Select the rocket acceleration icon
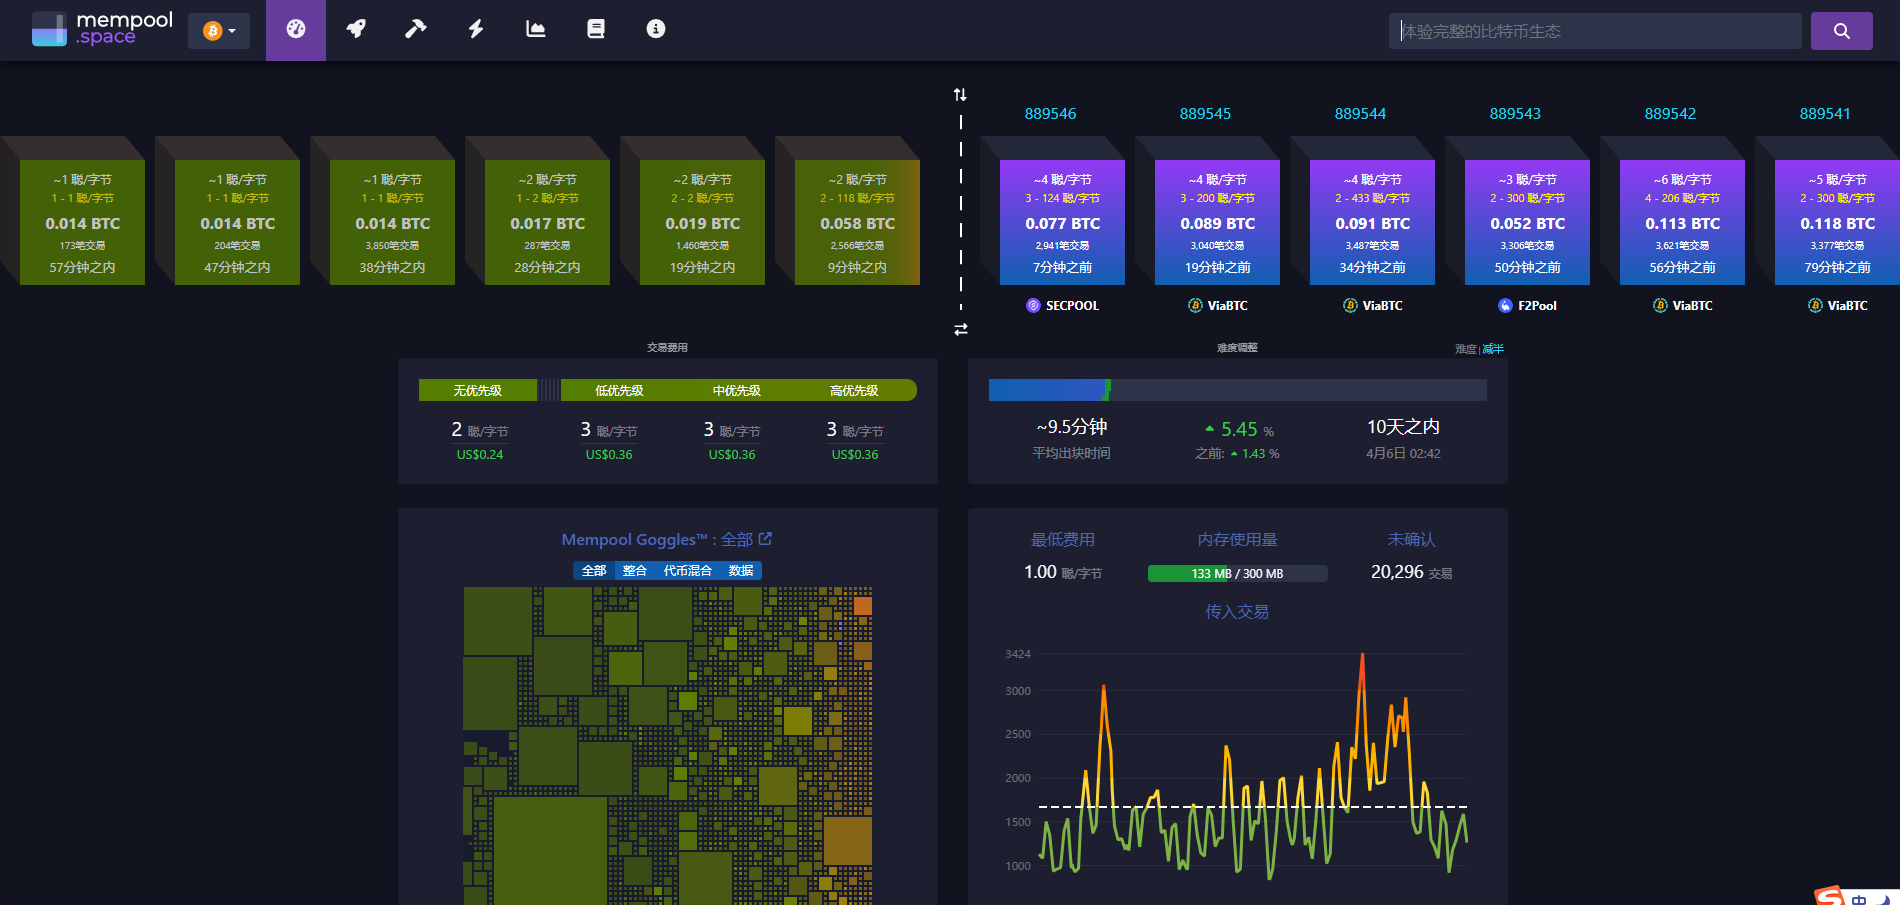This screenshot has width=1900, height=905. click(356, 29)
